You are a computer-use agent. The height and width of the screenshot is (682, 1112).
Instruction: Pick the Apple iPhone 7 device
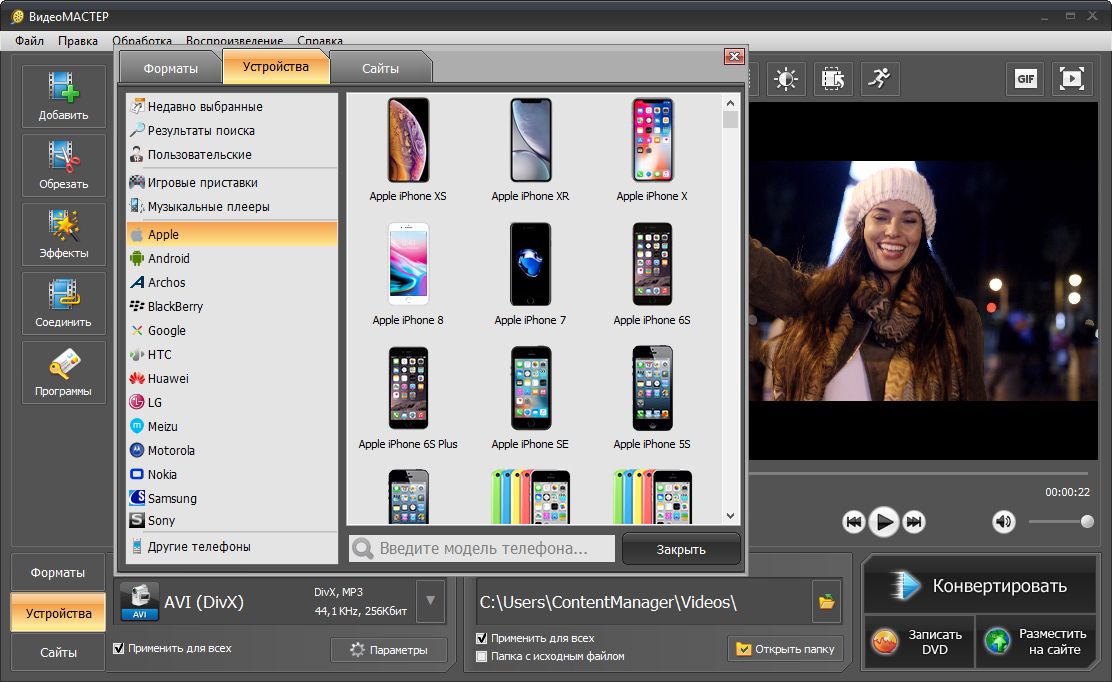(530, 274)
